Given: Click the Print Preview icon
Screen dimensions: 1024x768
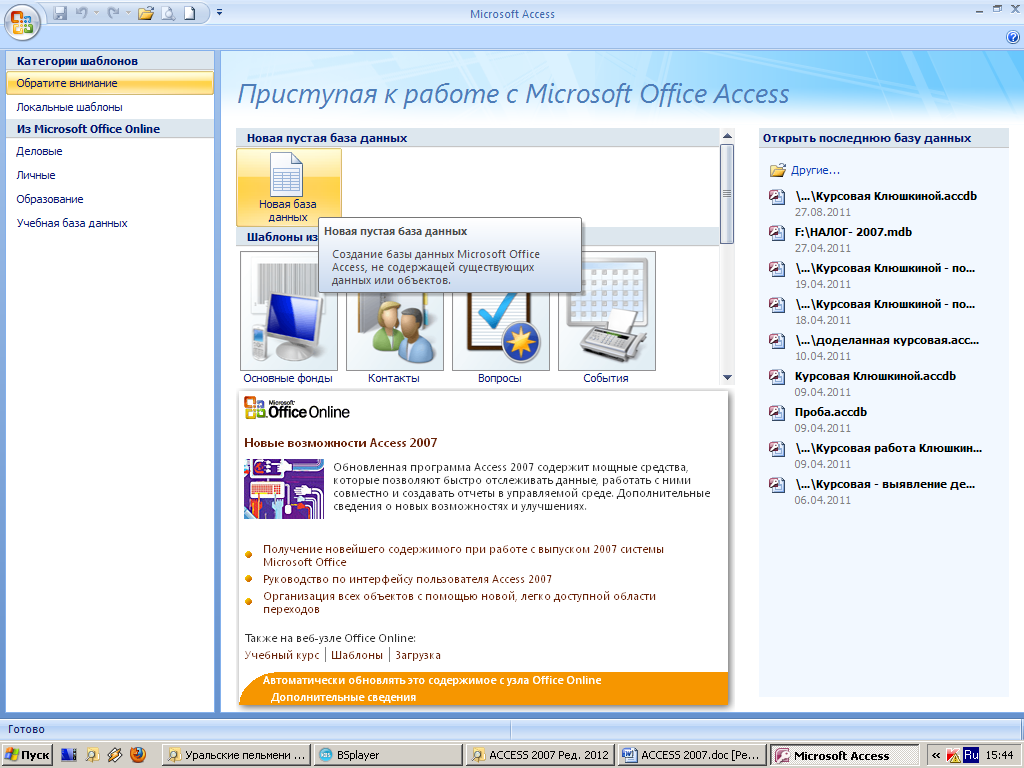Looking at the screenshot, I should [x=168, y=13].
